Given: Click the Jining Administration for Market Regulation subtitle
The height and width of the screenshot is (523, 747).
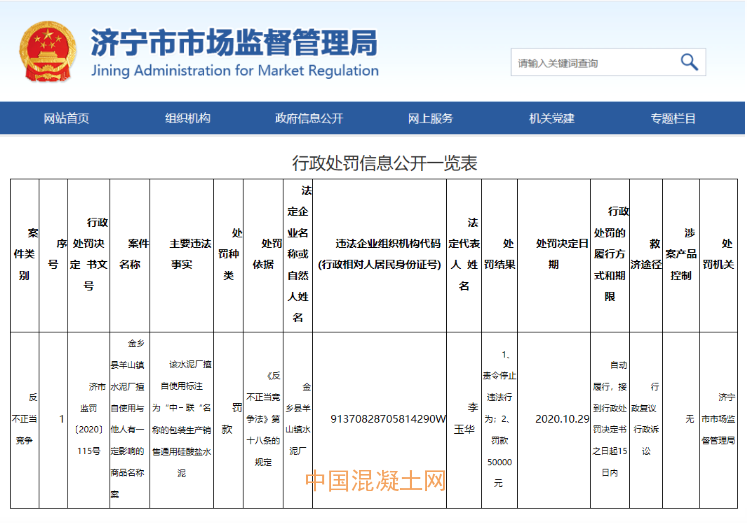Looking at the screenshot, I should [234, 71].
